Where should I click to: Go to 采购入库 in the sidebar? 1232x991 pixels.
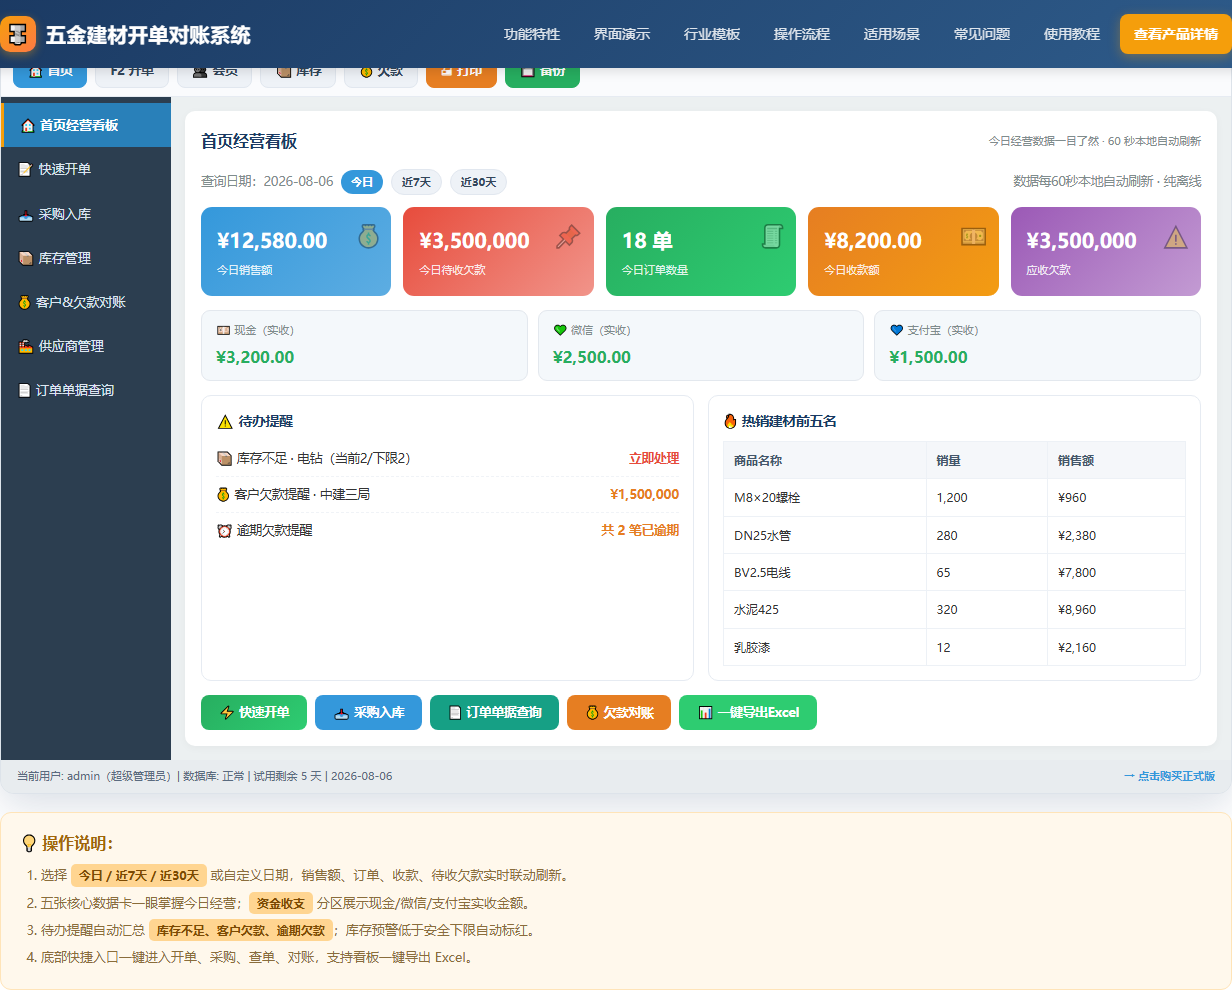click(x=86, y=214)
